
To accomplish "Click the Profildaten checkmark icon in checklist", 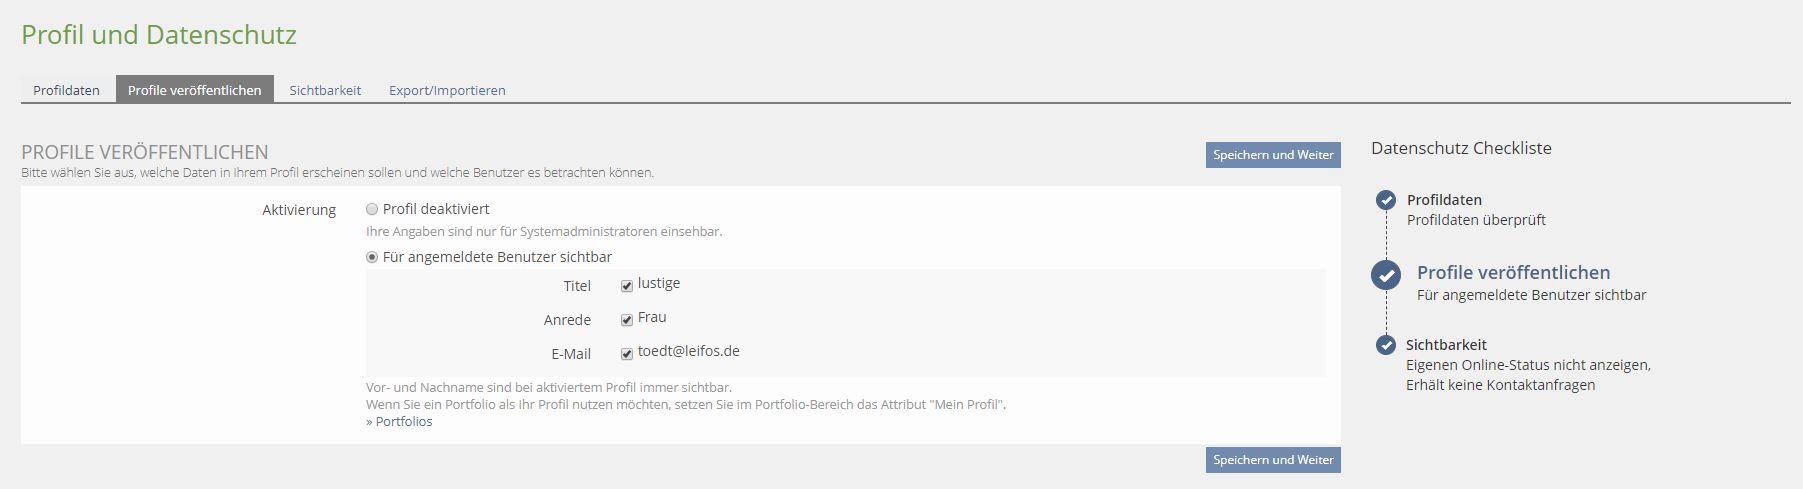I will 1386,200.
